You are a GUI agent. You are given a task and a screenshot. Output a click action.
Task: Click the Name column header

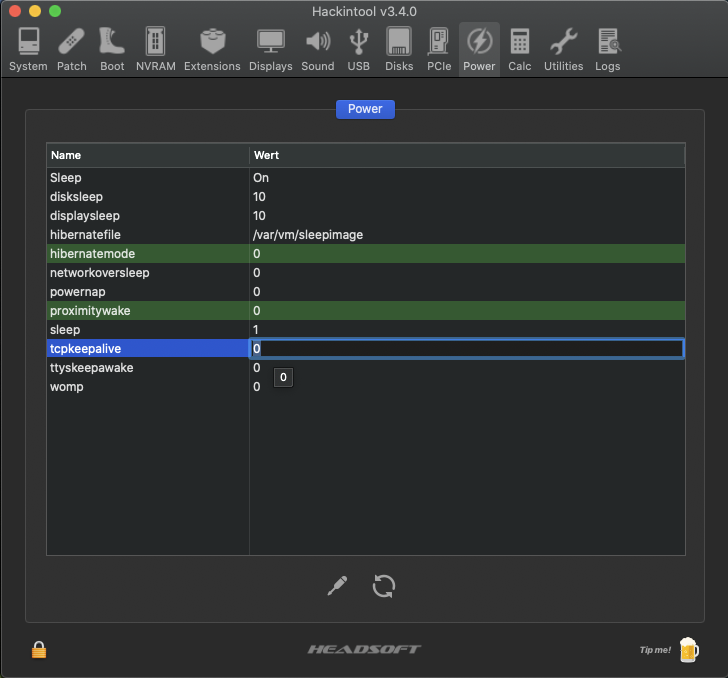(148, 155)
